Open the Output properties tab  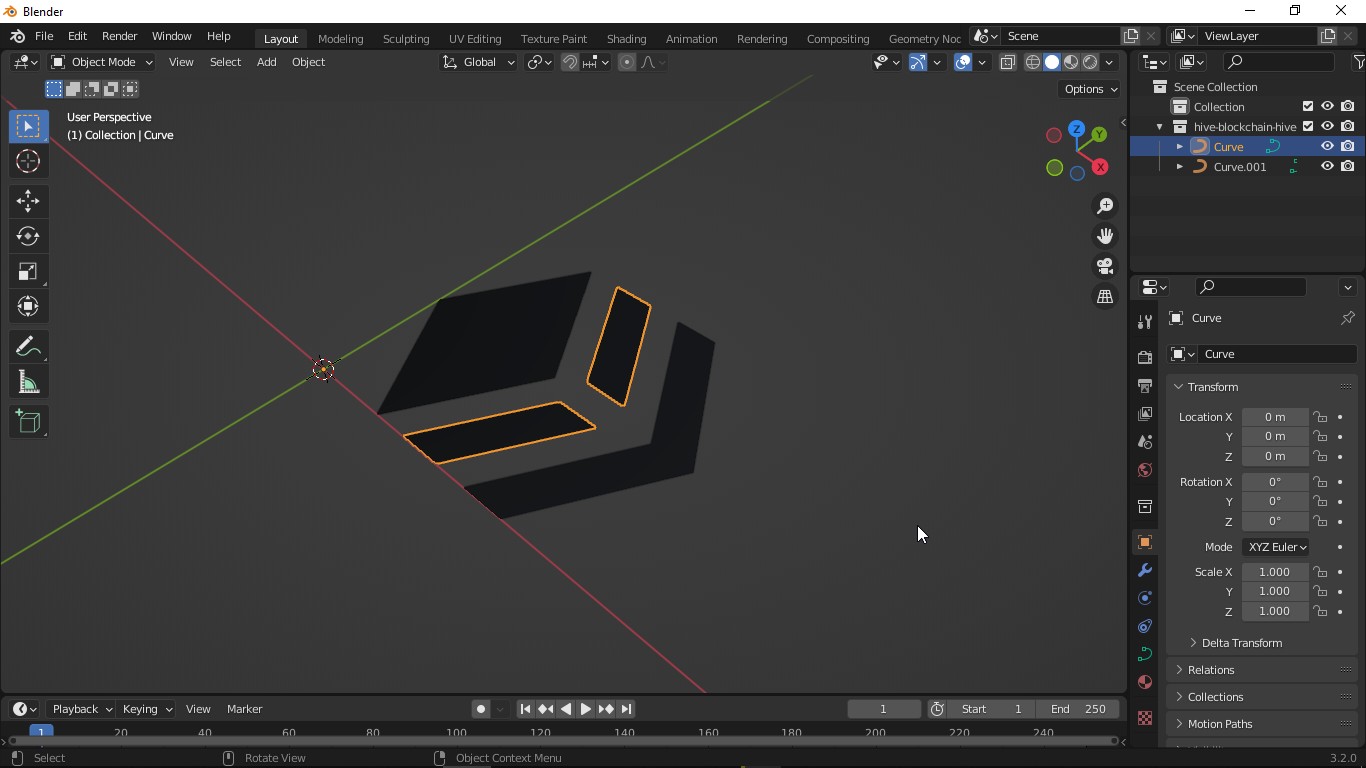click(1145, 385)
